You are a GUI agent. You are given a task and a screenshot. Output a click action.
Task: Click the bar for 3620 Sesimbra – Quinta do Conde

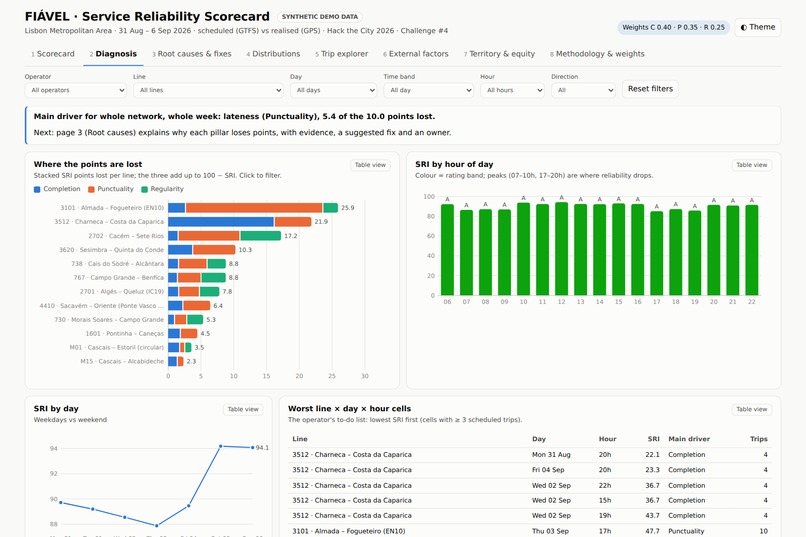point(202,250)
